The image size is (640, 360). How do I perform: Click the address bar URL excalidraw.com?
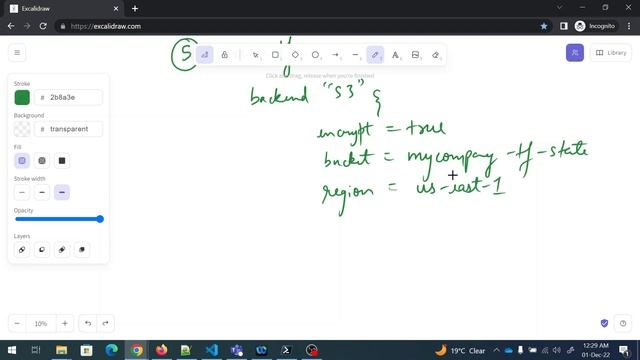coord(106,26)
